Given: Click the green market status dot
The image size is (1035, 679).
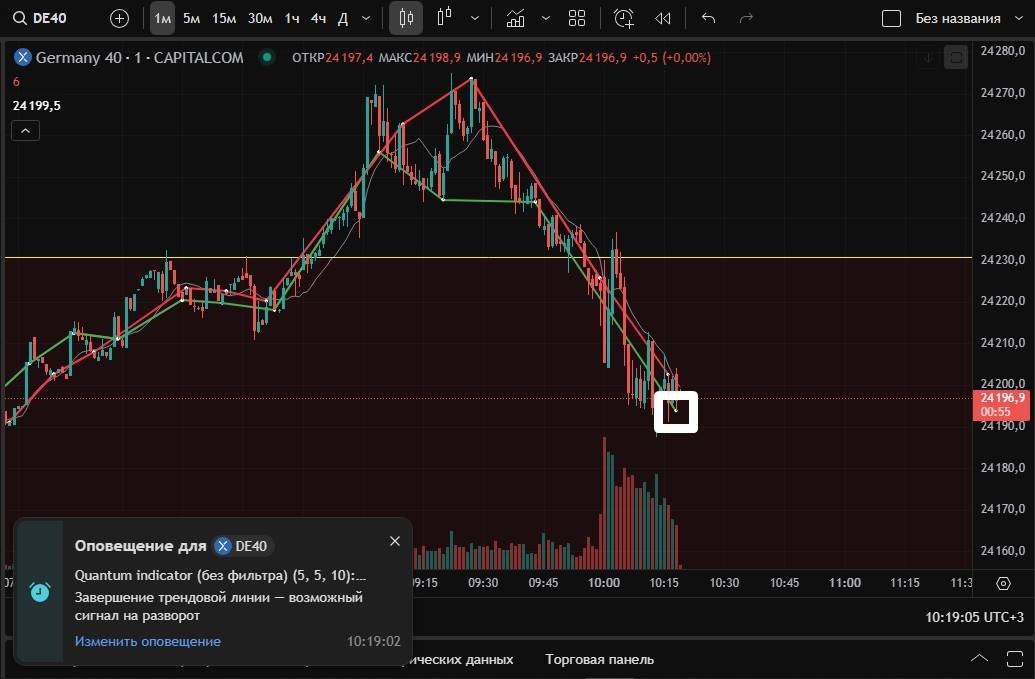Looking at the screenshot, I should pos(267,57).
